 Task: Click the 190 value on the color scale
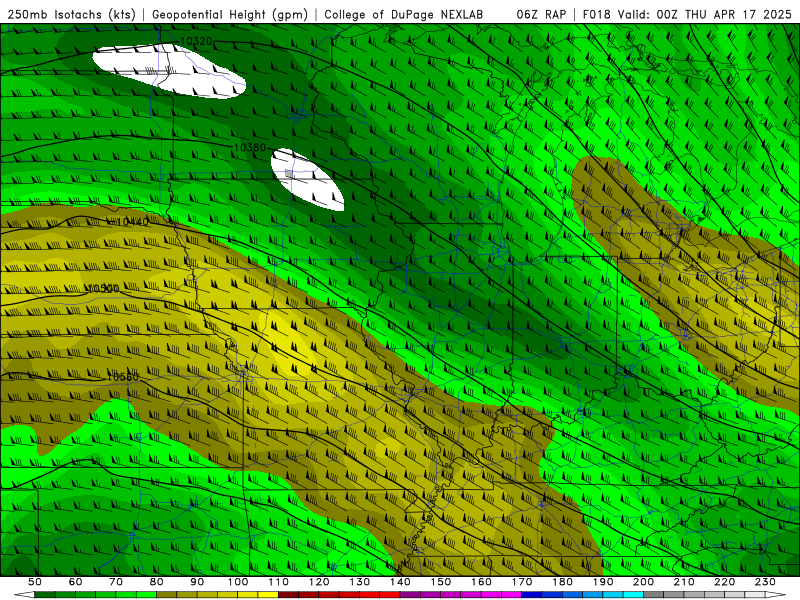[603, 582]
